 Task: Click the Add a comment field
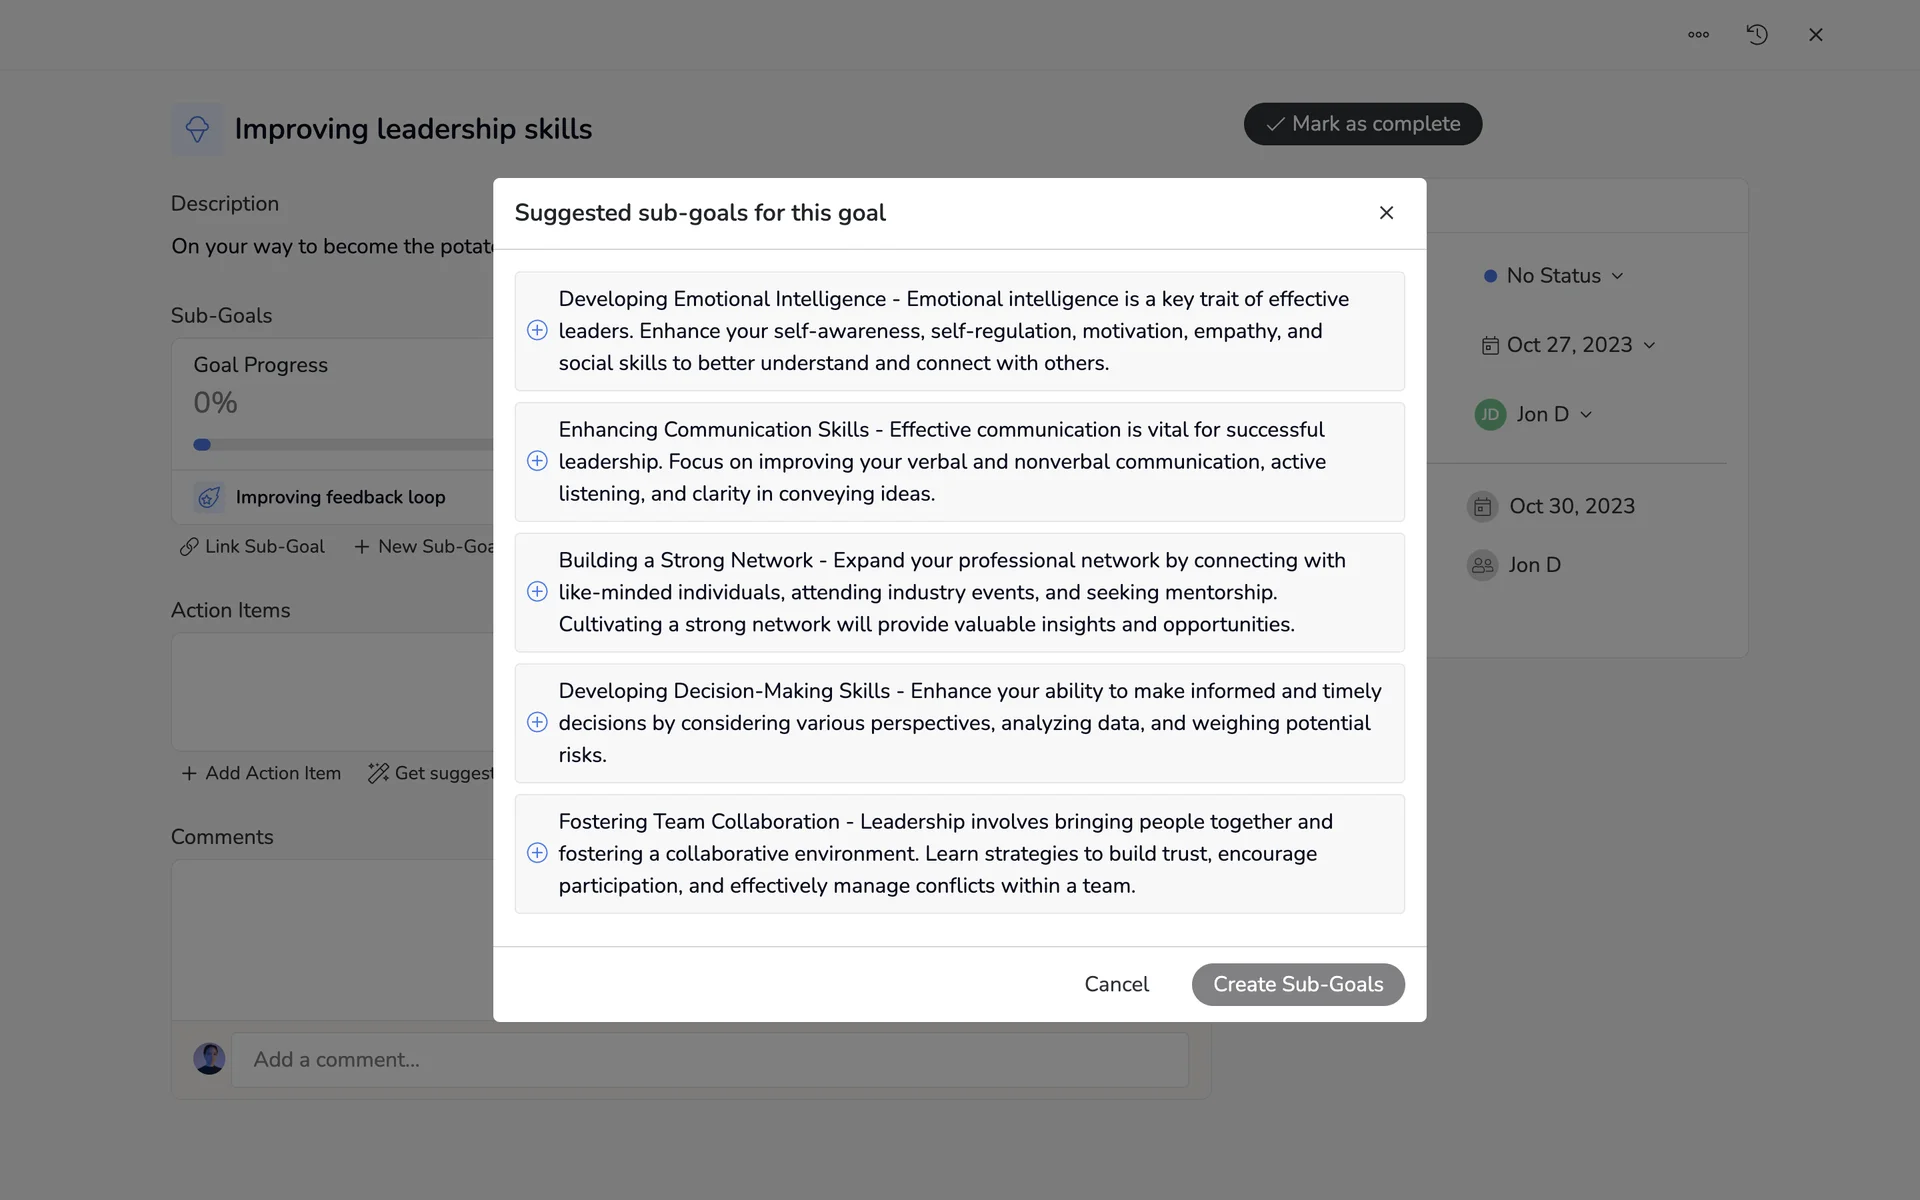point(710,1060)
